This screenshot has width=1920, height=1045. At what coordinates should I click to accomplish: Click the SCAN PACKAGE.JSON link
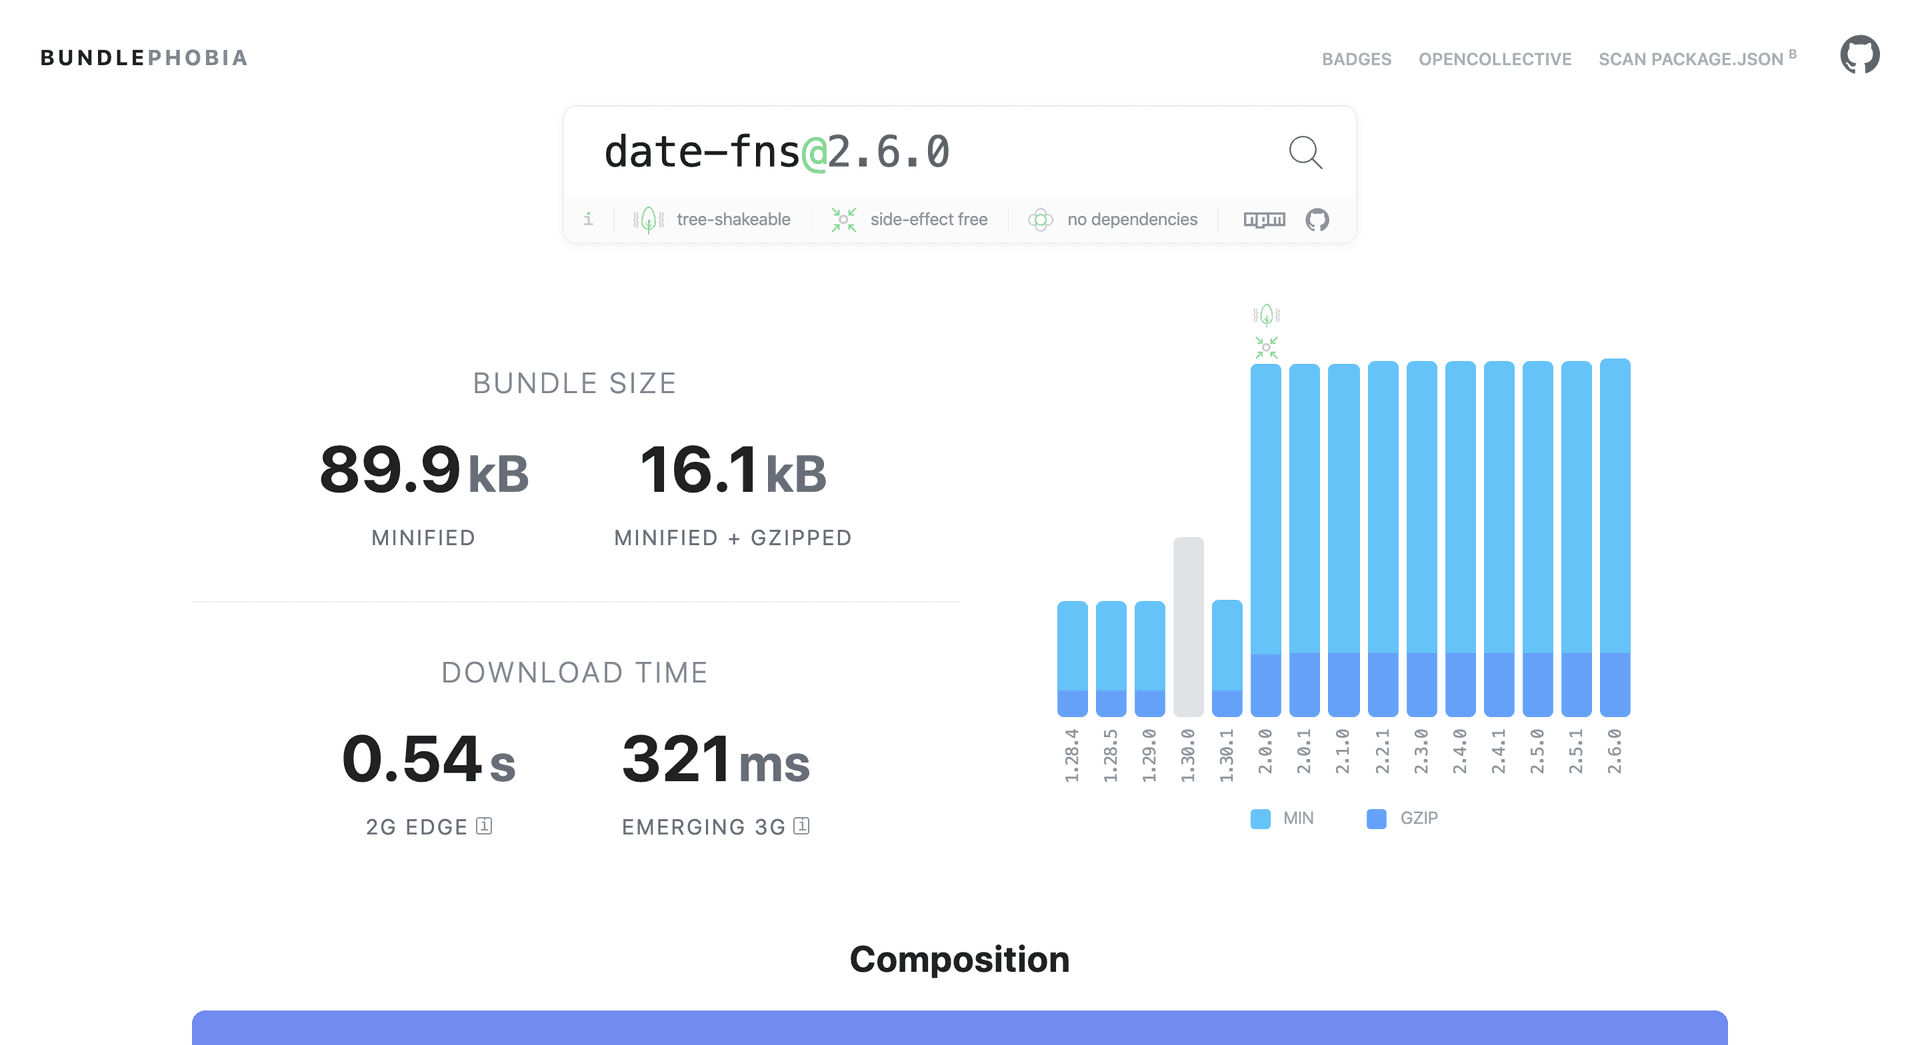[1690, 59]
